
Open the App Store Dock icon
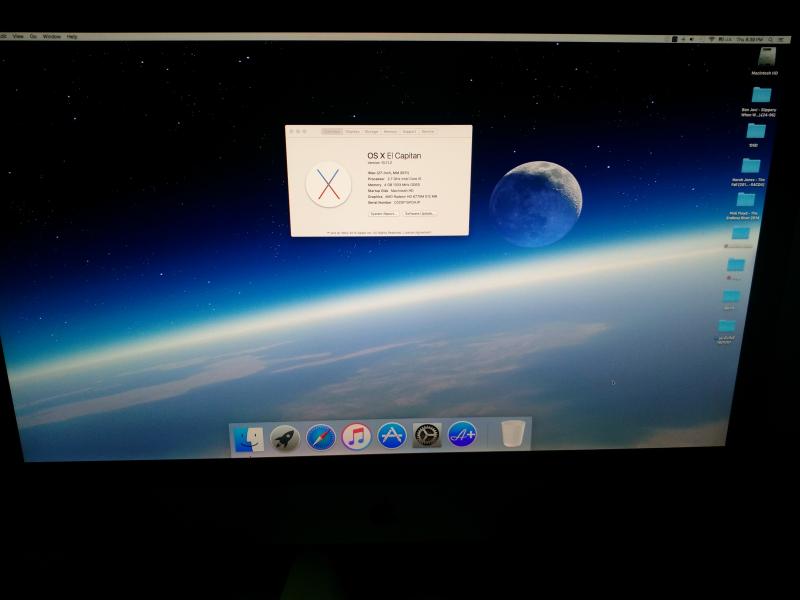(x=392, y=435)
